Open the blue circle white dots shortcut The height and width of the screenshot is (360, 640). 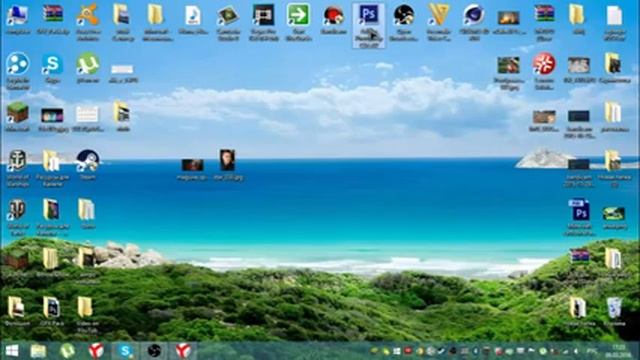click(x=18, y=70)
